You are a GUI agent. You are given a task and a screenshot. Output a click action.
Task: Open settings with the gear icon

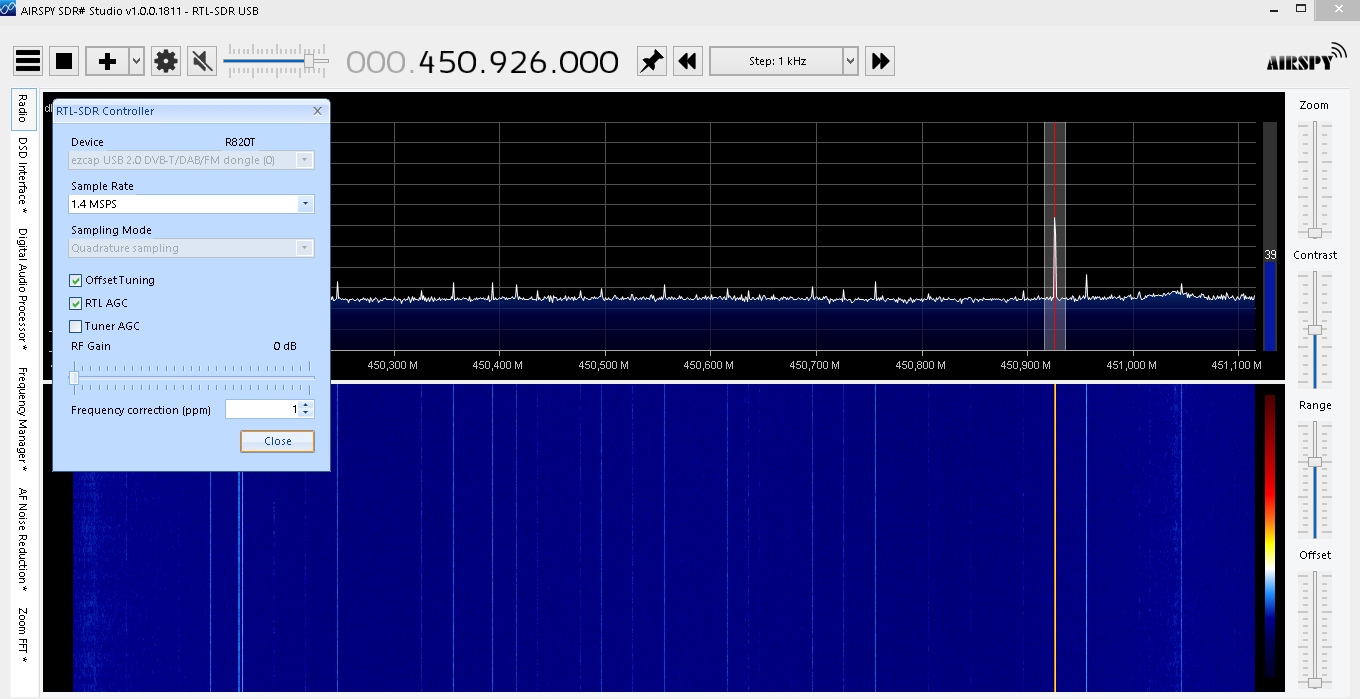(x=166, y=61)
